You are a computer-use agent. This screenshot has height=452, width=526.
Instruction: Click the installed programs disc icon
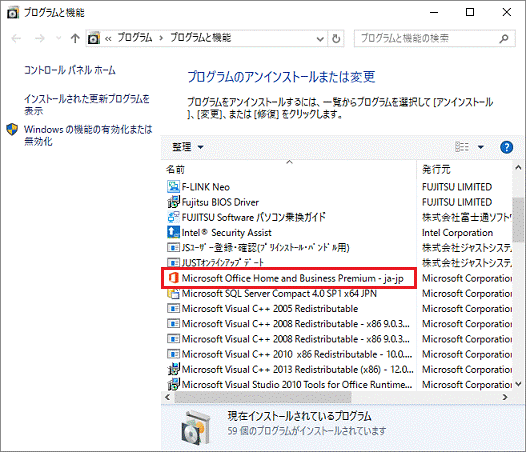point(196,428)
